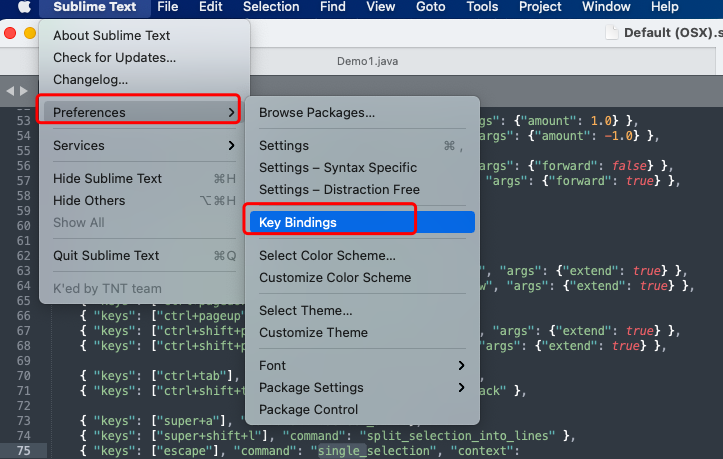
Task: Open the Edit menu
Action: pyautogui.click(x=211, y=7)
